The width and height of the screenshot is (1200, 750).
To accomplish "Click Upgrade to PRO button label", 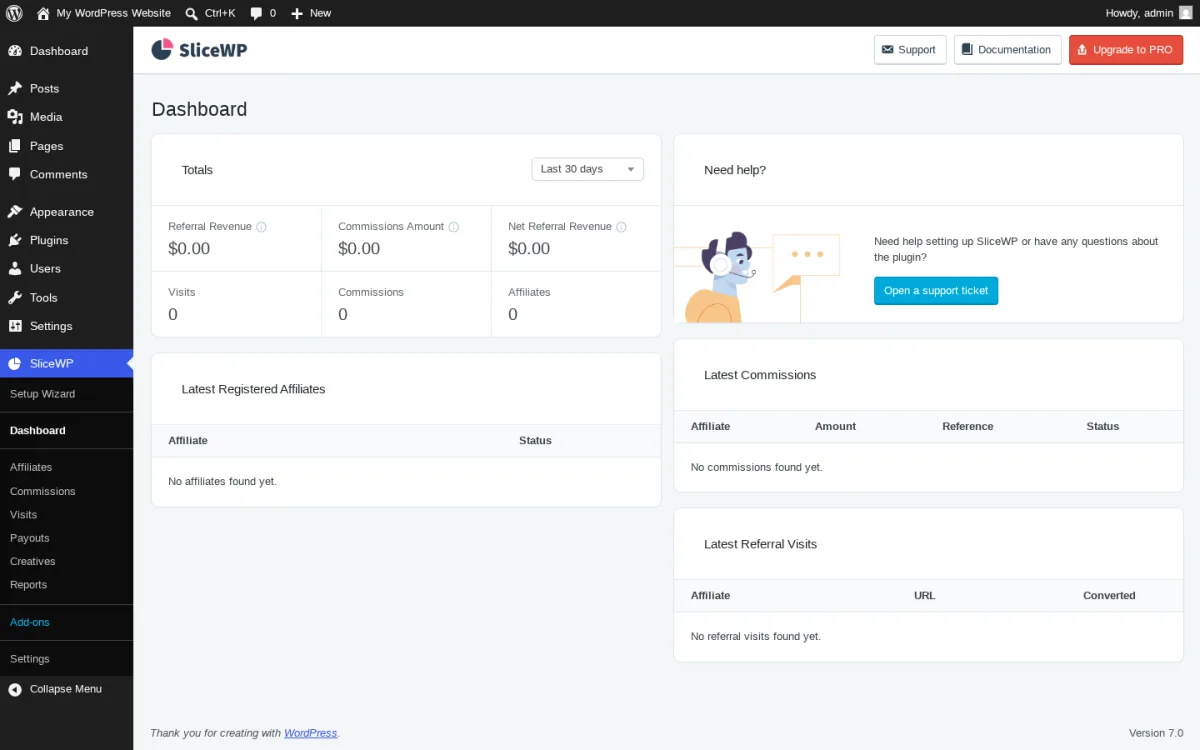I will [x=1133, y=50].
